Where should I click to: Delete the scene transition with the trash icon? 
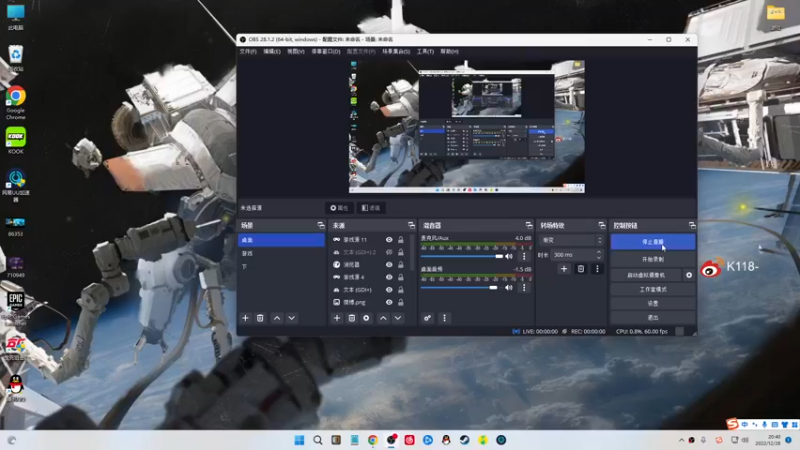tap(581, 269)
